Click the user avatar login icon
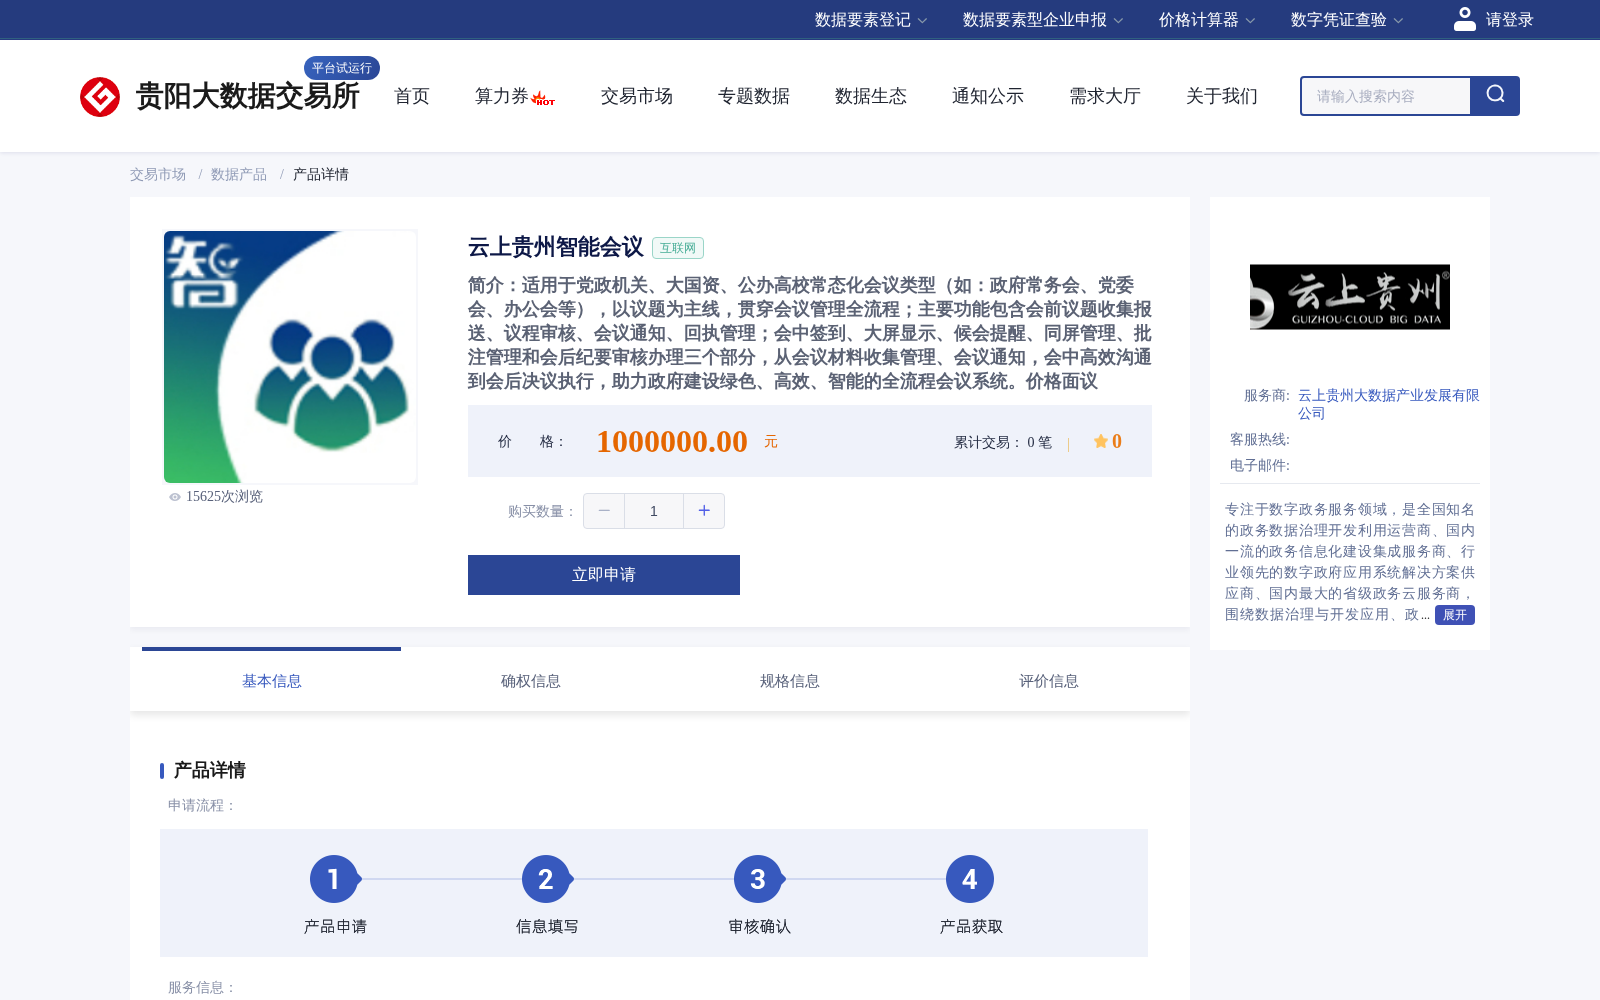This screenshot has height=1000, width=1600. [1464, 19]
